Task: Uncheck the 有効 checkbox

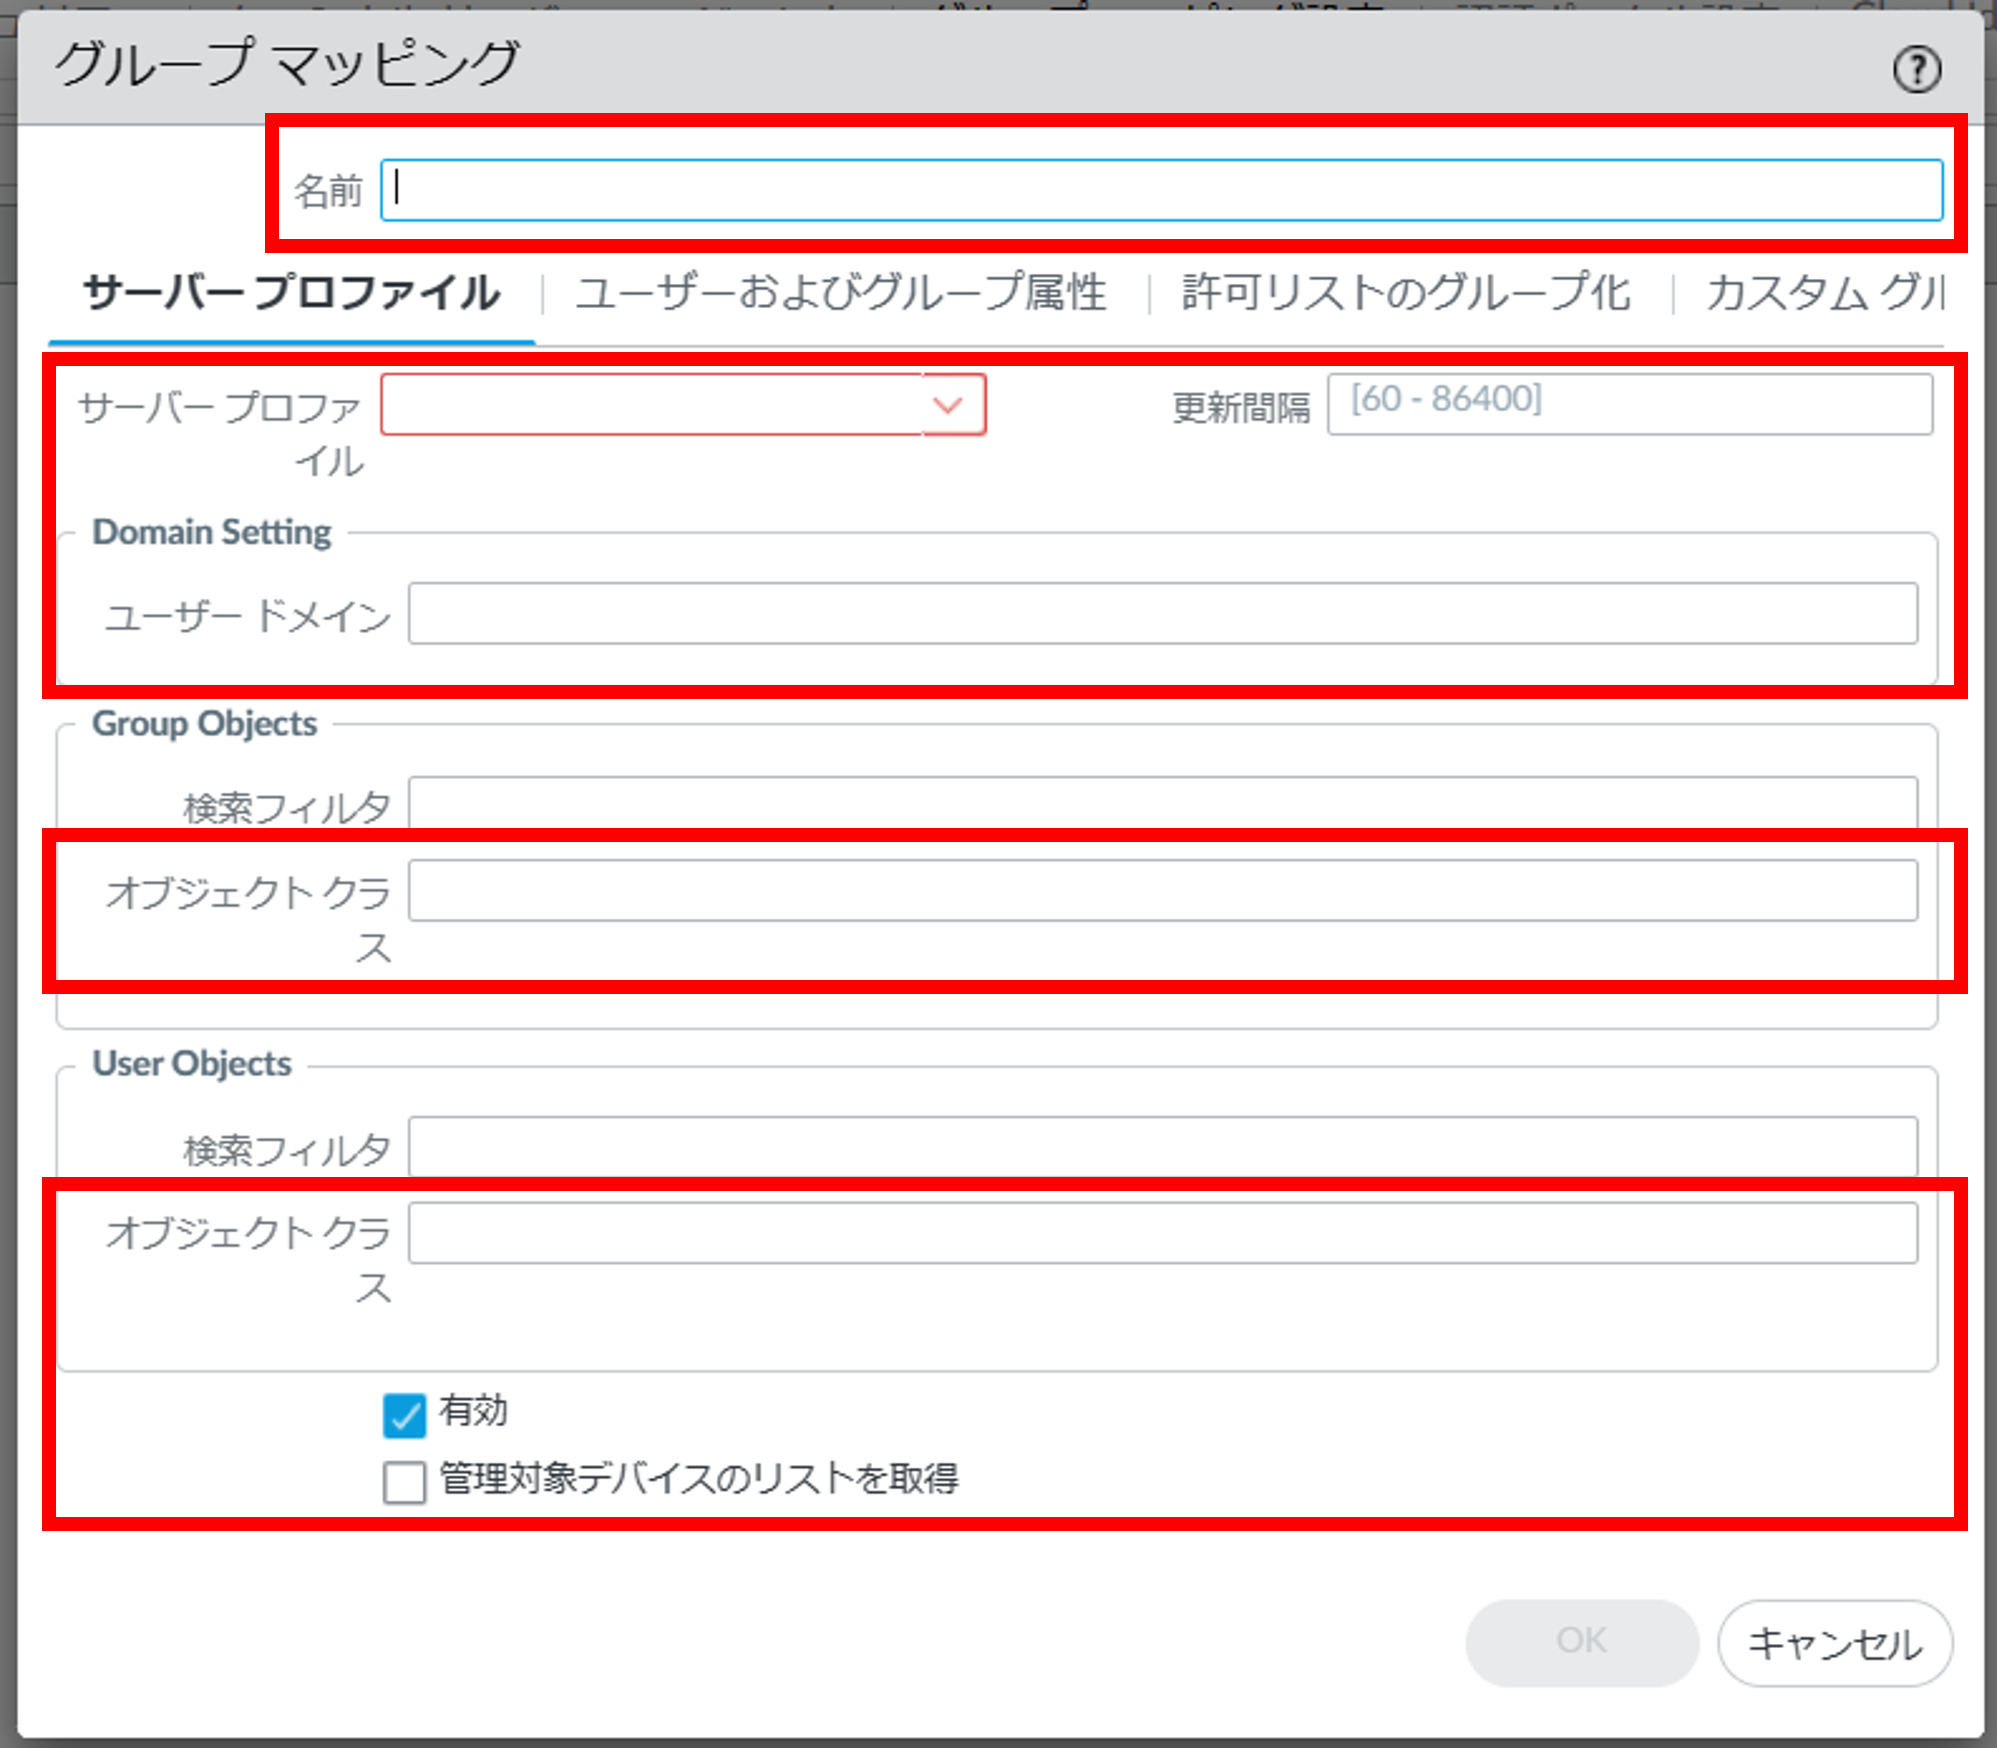Action: coord(404,1414)
